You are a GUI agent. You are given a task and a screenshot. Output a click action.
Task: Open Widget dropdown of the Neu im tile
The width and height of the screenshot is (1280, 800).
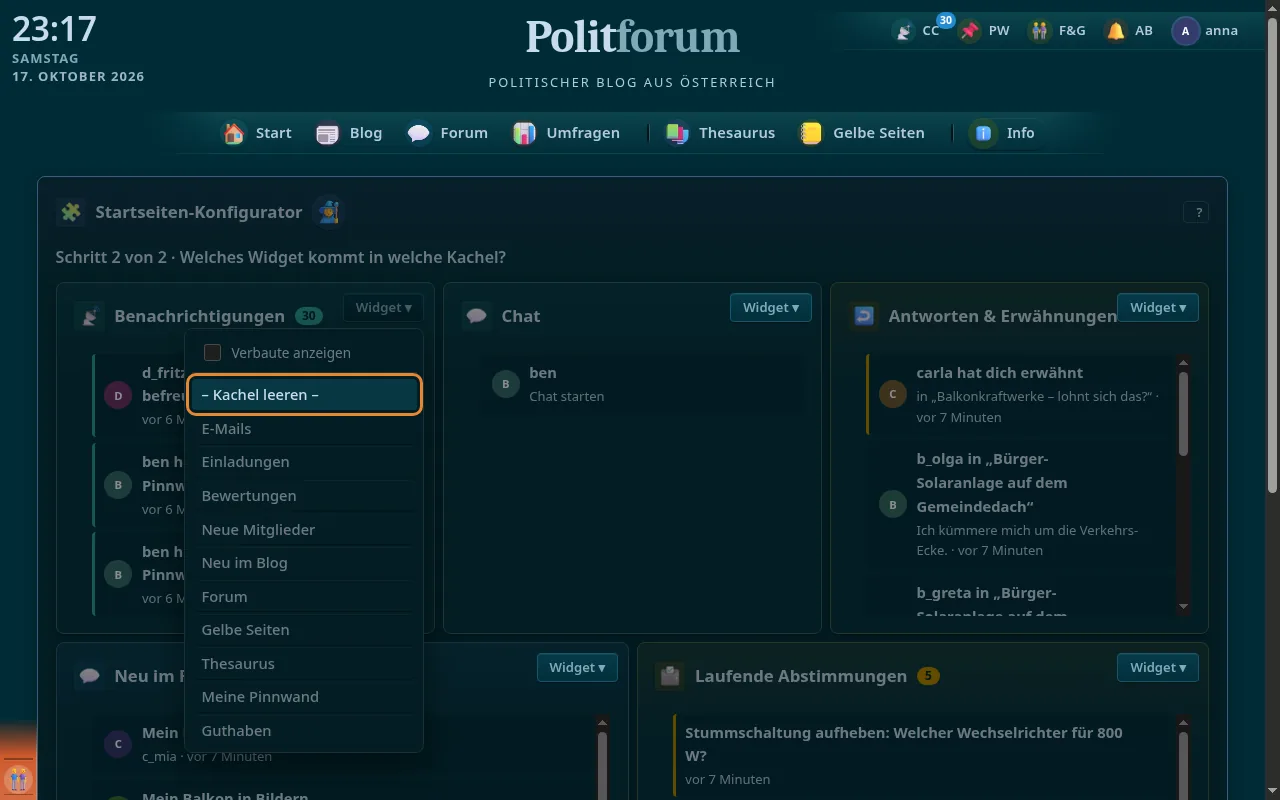pos(577,668)
